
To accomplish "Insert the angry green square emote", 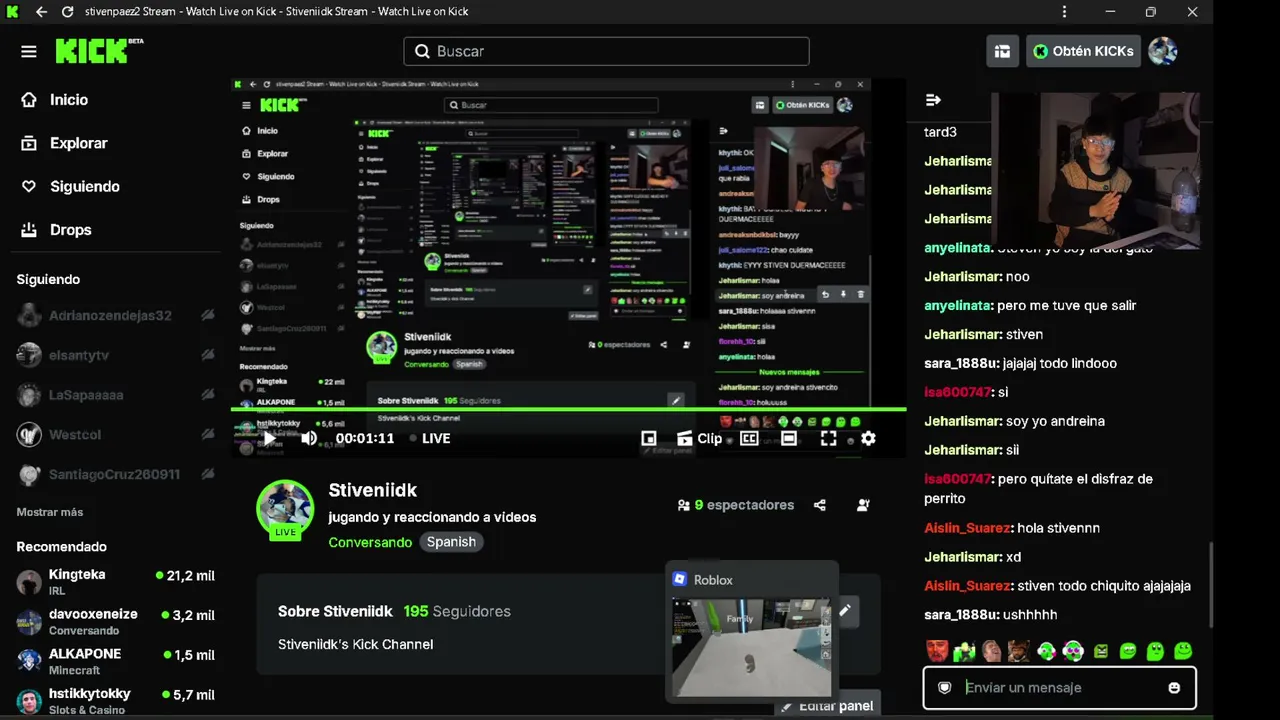I will point(1100,651).
